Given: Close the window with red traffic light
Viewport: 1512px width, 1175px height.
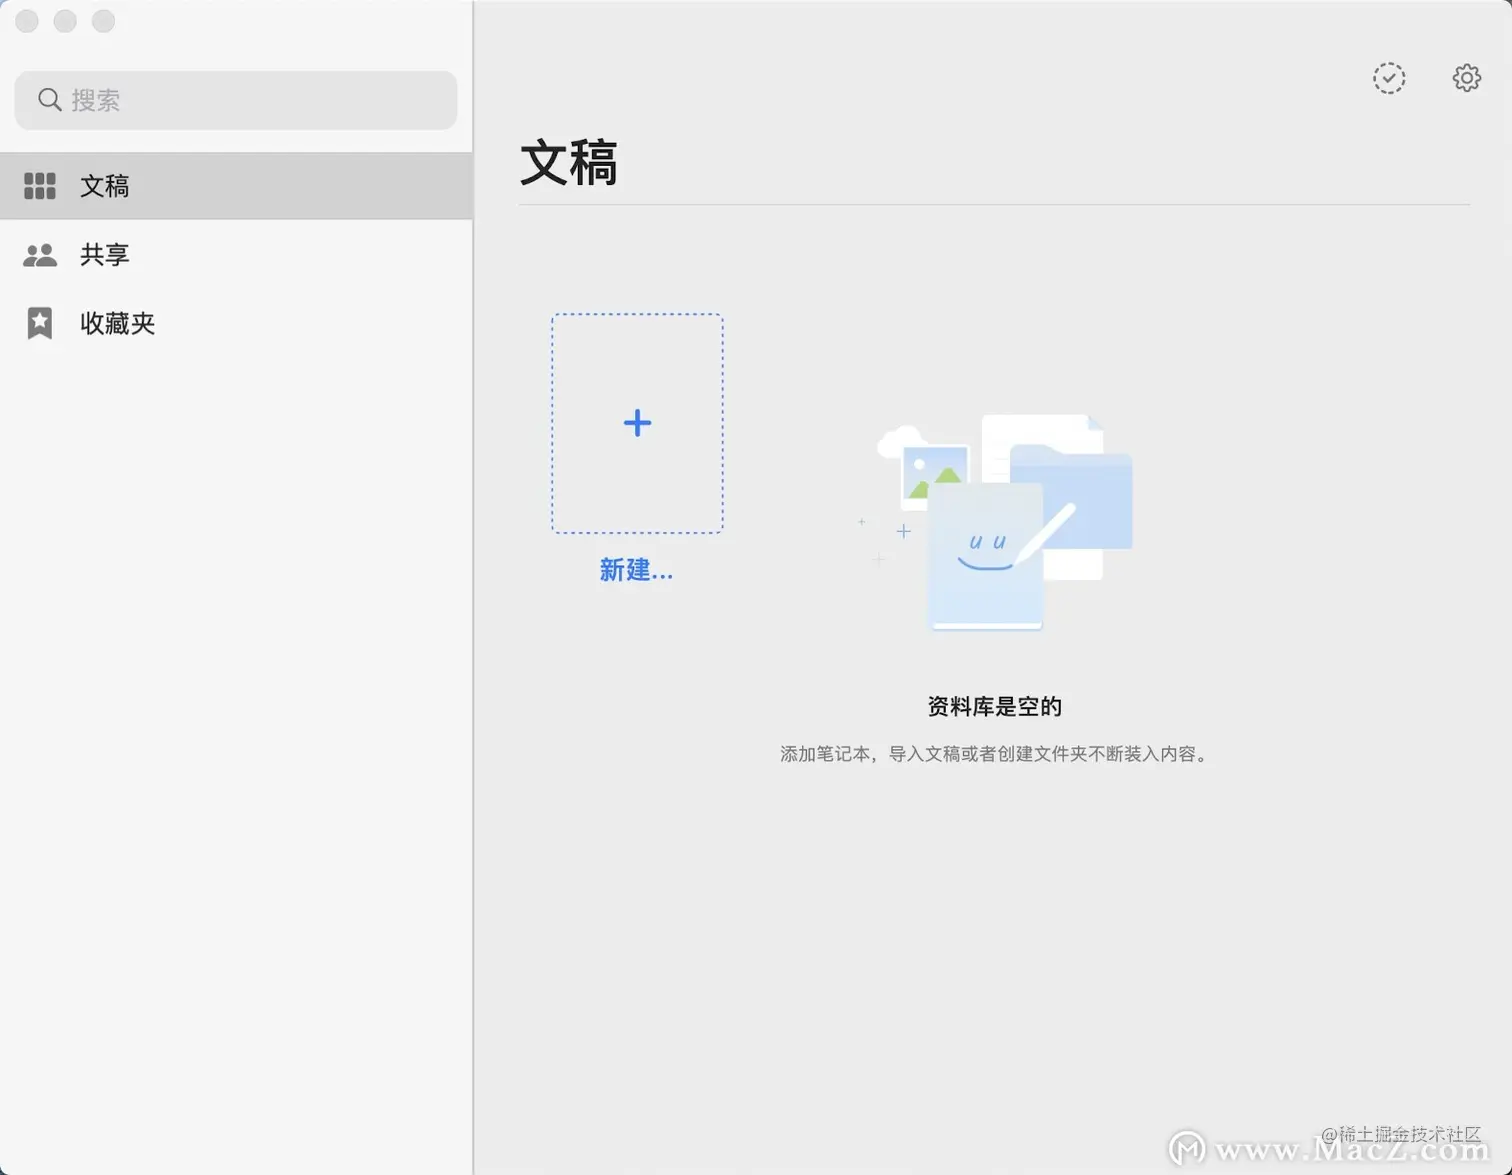Looking at the screenshot, I should point(26,20).
